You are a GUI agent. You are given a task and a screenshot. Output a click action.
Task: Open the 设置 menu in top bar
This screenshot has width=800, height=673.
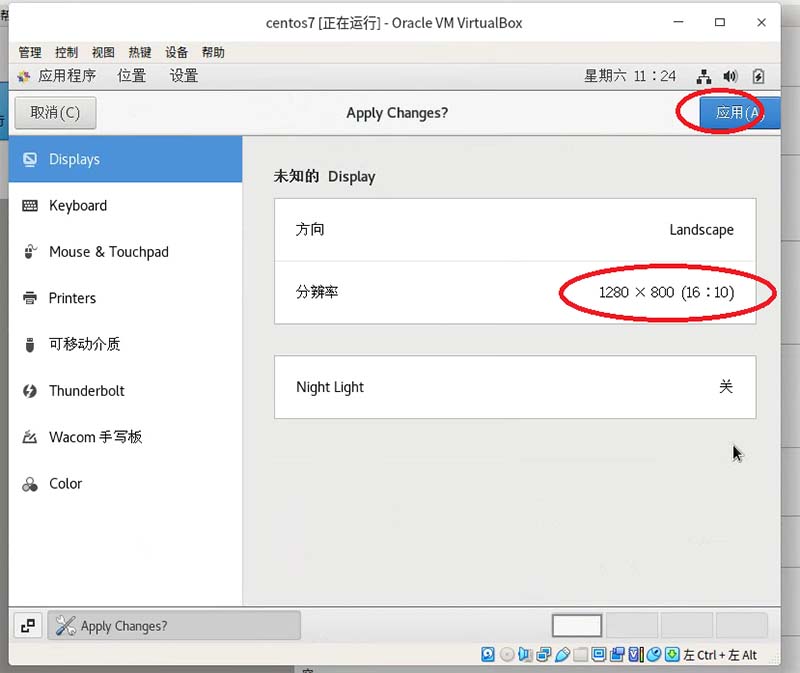point(184,77)
